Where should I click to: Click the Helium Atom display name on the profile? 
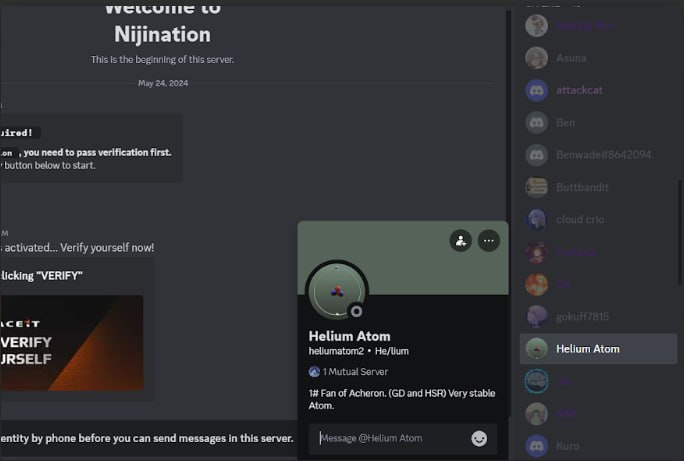coord(349,336)
